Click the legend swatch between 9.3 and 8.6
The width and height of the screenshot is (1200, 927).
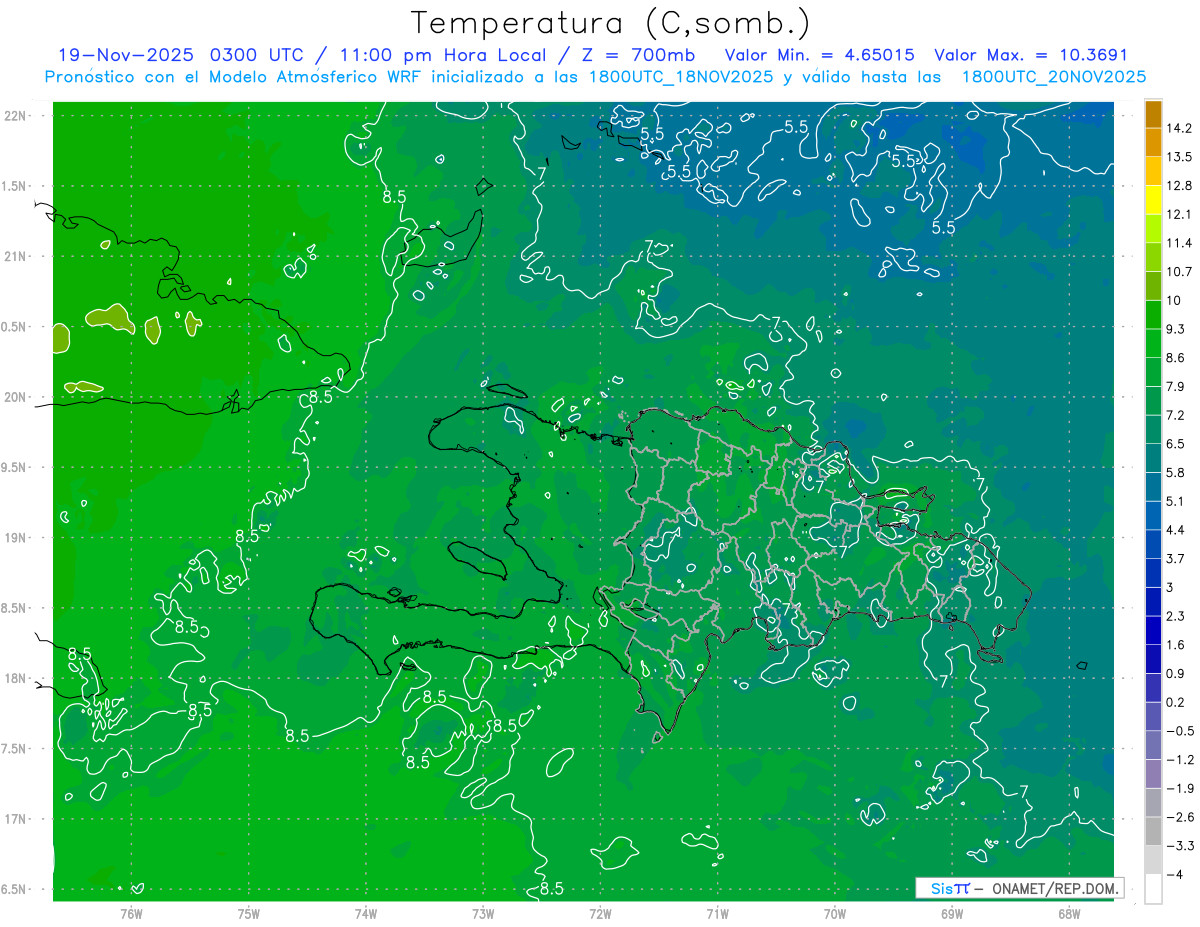[1153, 343]
